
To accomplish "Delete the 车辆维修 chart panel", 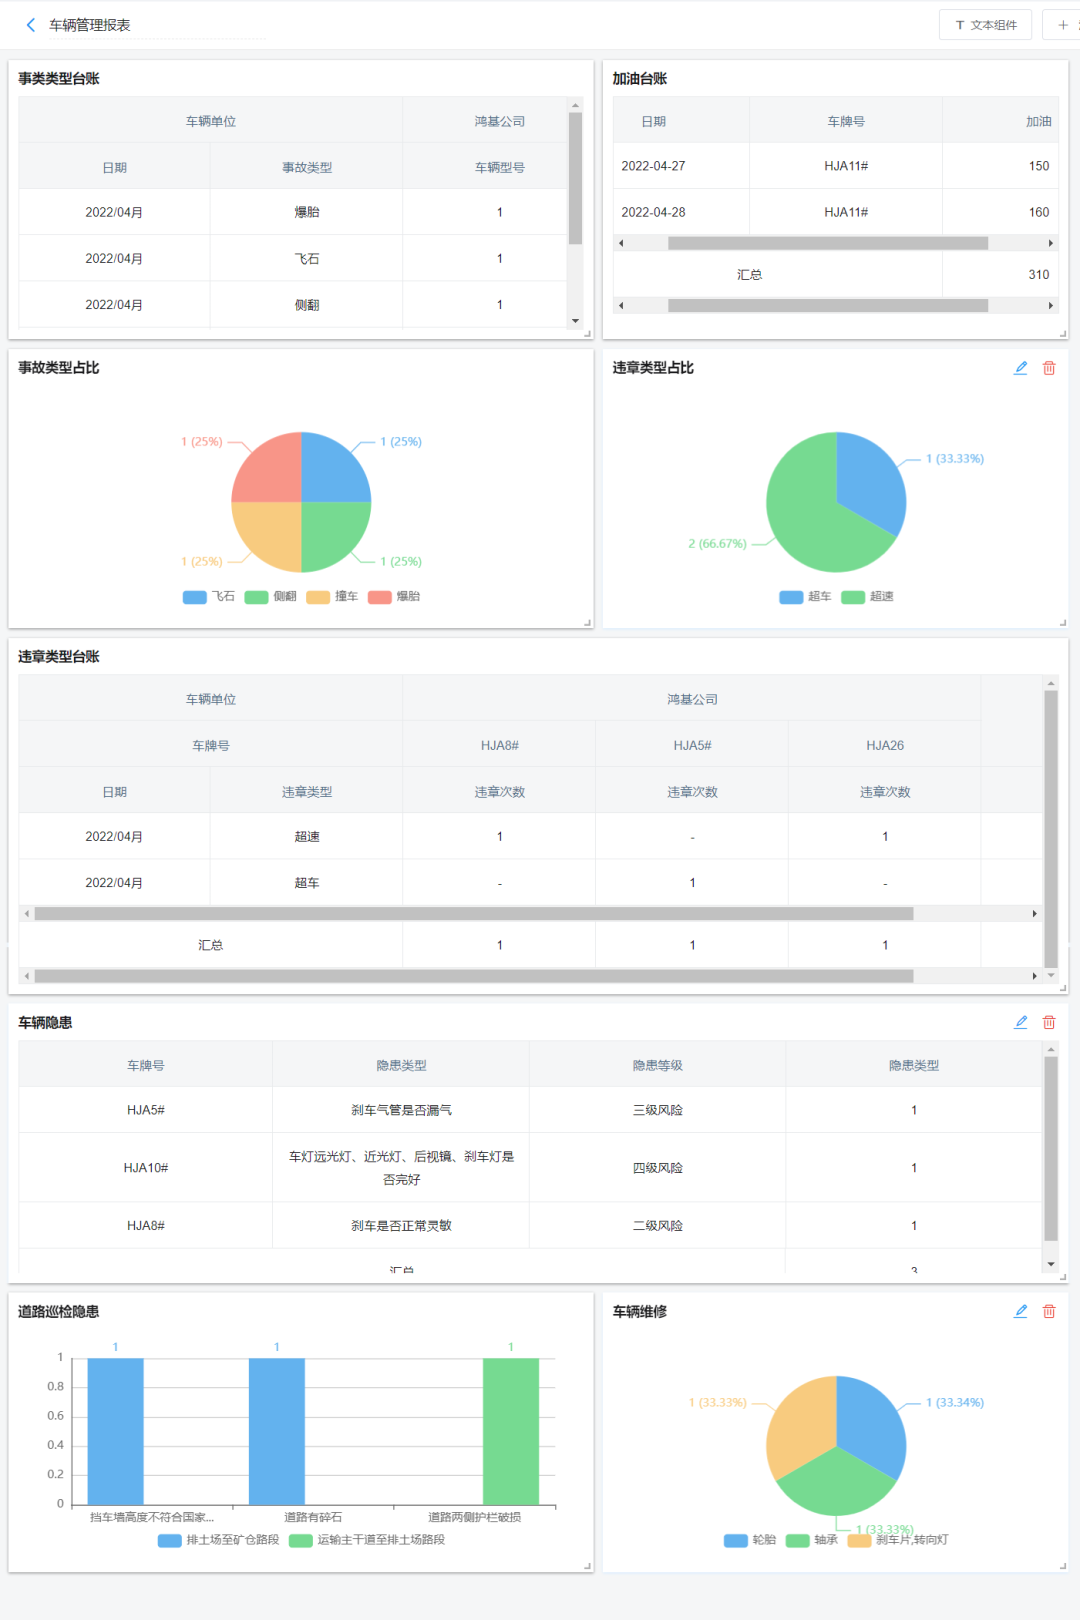I will [x=1049, y=1311].
